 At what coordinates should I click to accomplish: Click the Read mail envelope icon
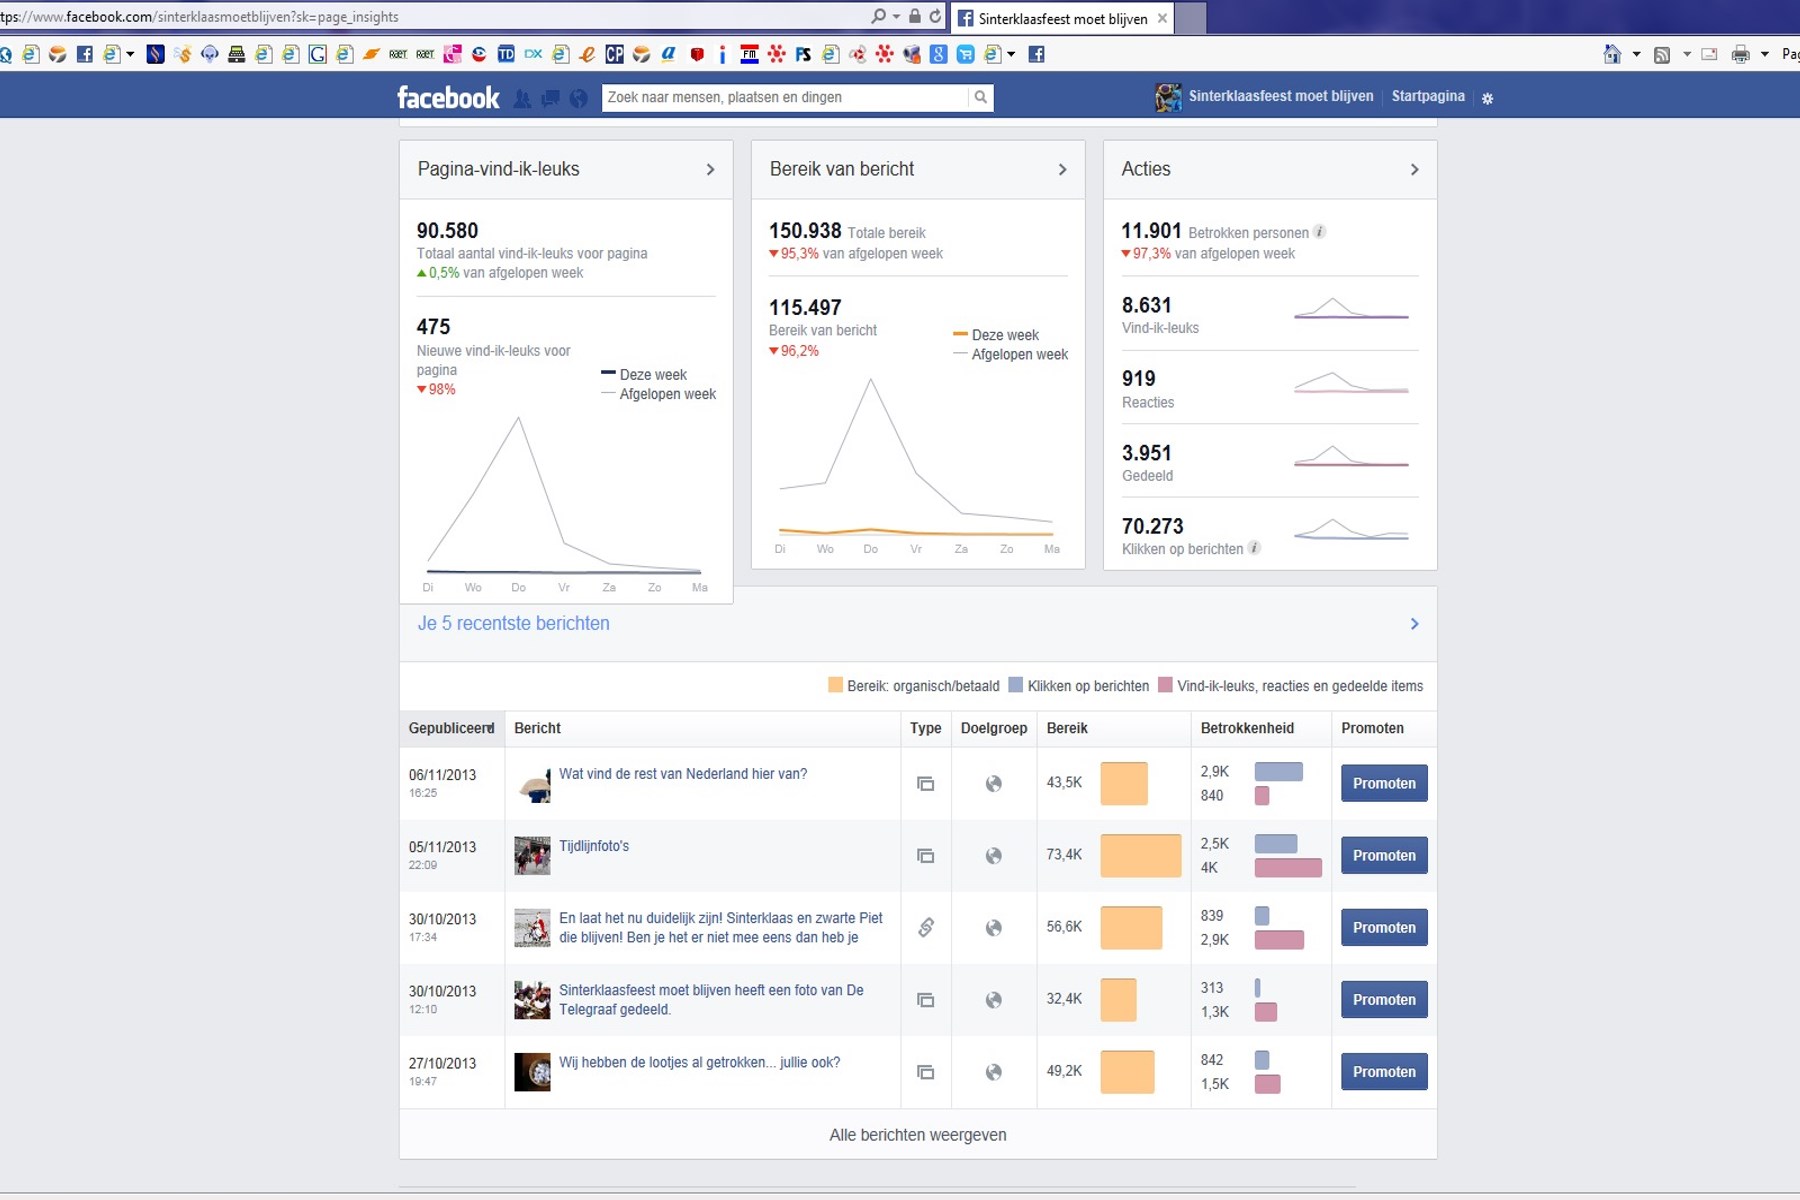click(x=1710, y=54)
